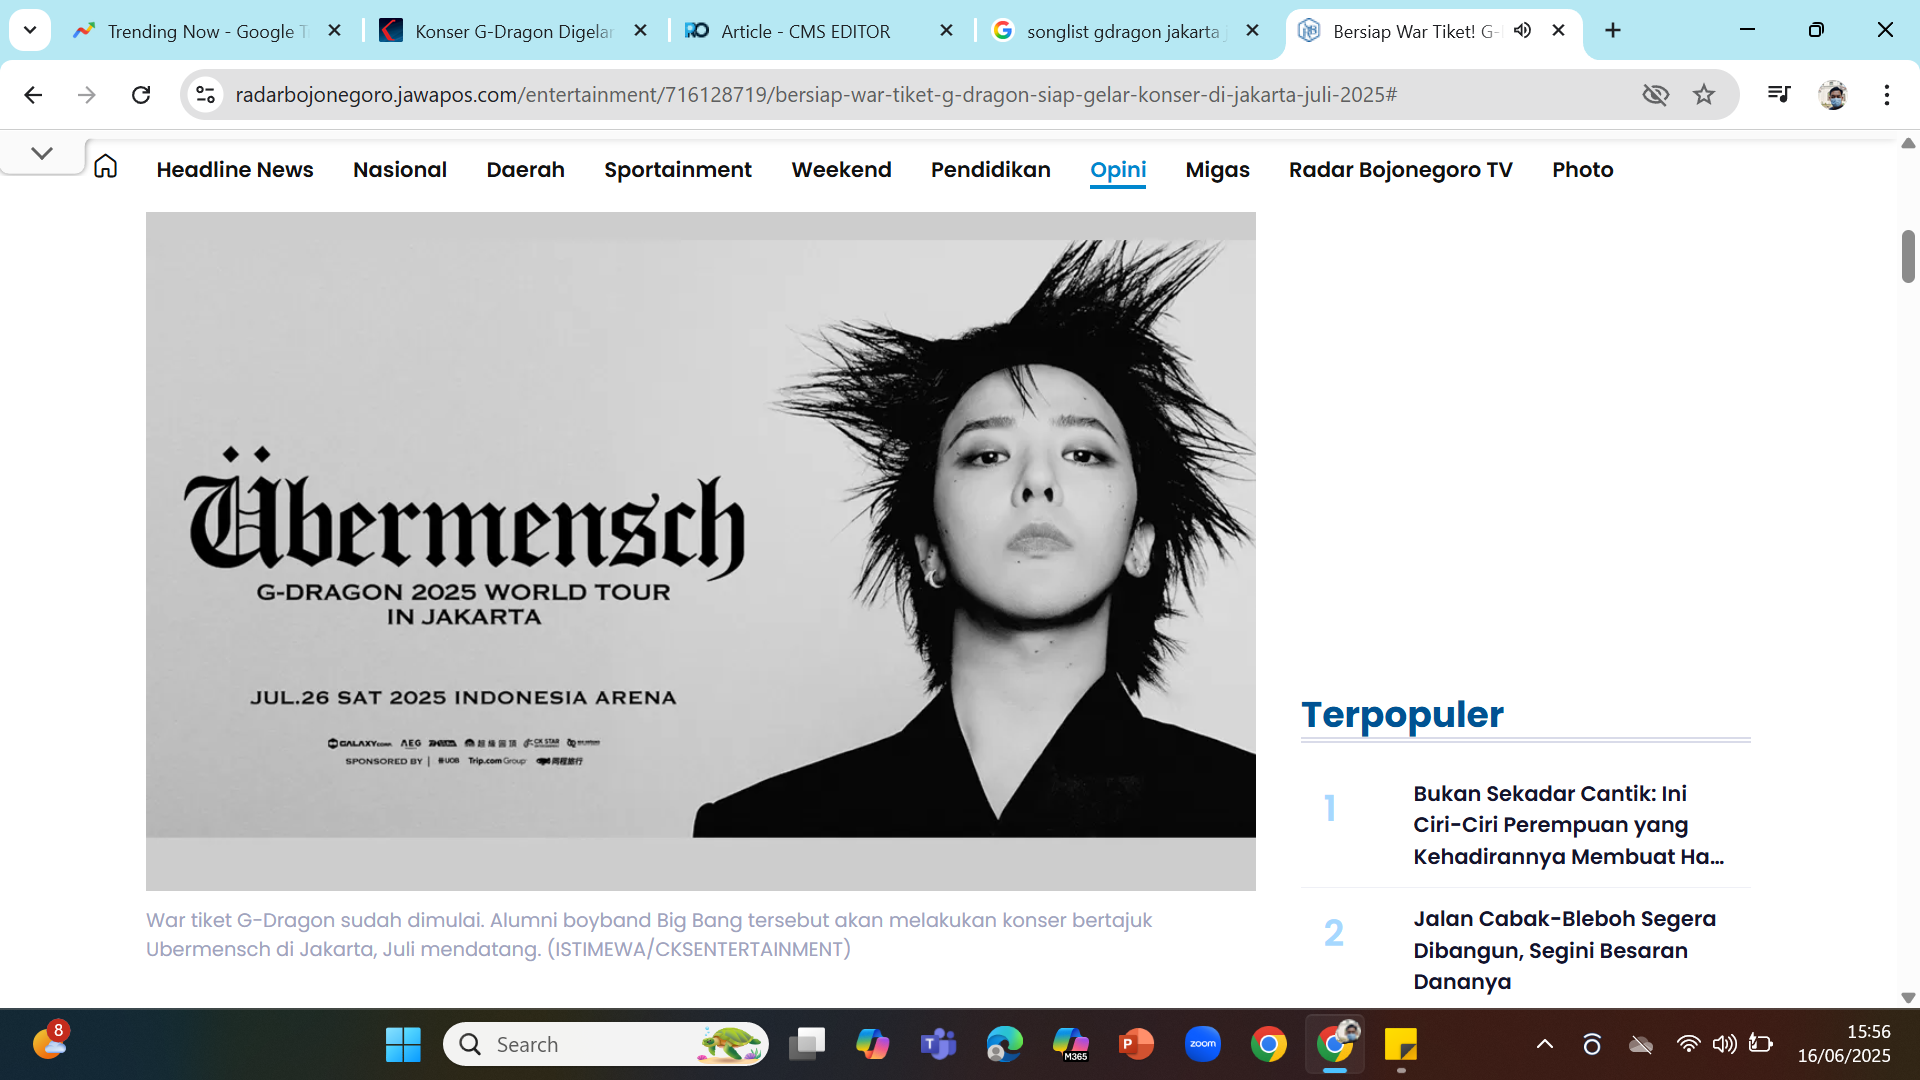The image size is (1920, 1080).
Task: Open Chrome profile window on taskbar
Action: [1335, 1044]
